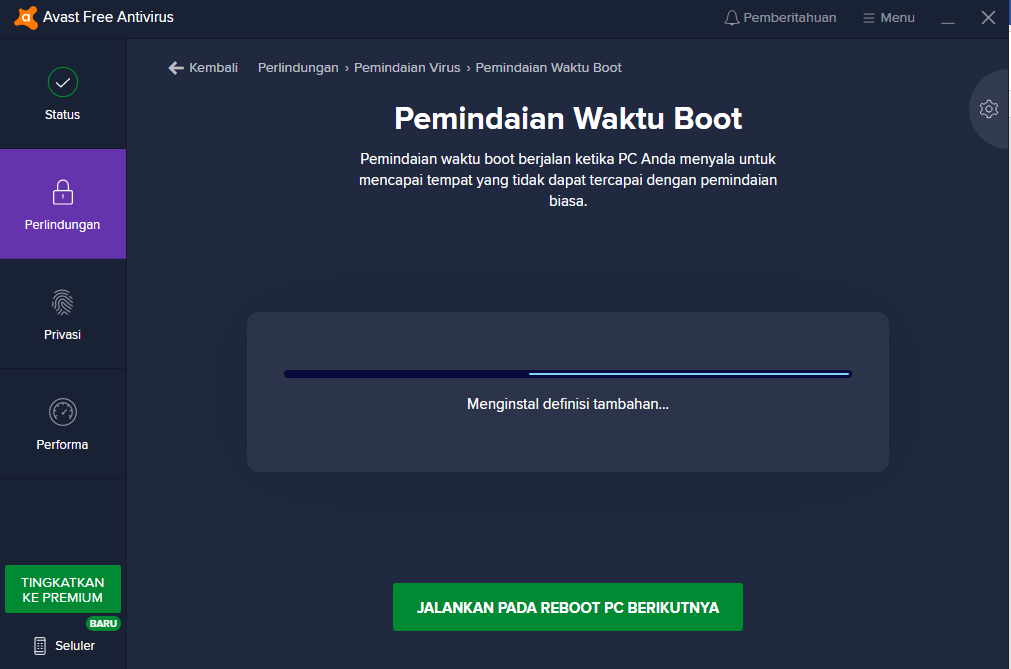Viewport: 1011px width, 669px height.
Task: Open Privasi via the fingerprint icon
Action: click(62, 302)
